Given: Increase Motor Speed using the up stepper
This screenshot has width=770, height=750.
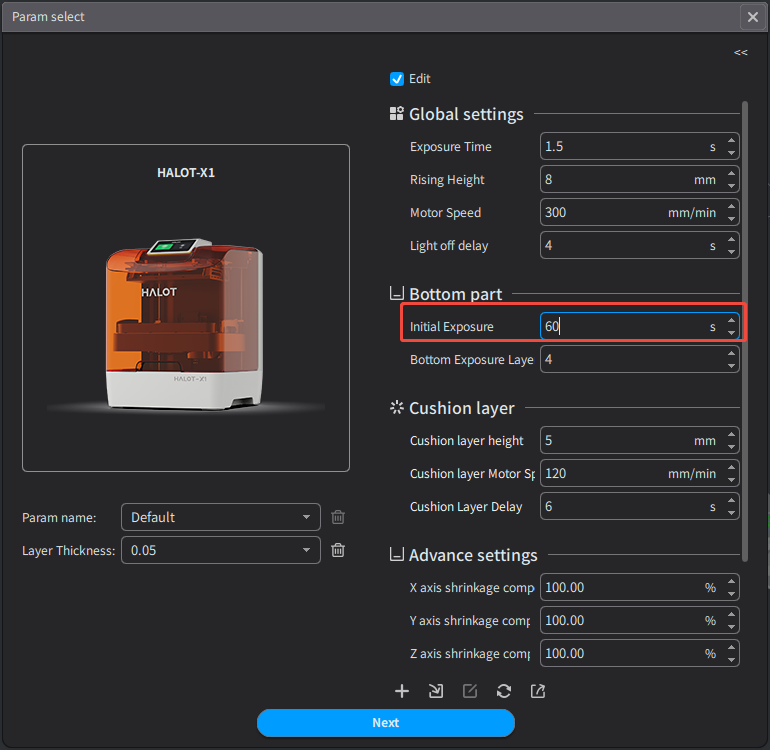Looking at the screenshot, I should [x=732, y=207].
